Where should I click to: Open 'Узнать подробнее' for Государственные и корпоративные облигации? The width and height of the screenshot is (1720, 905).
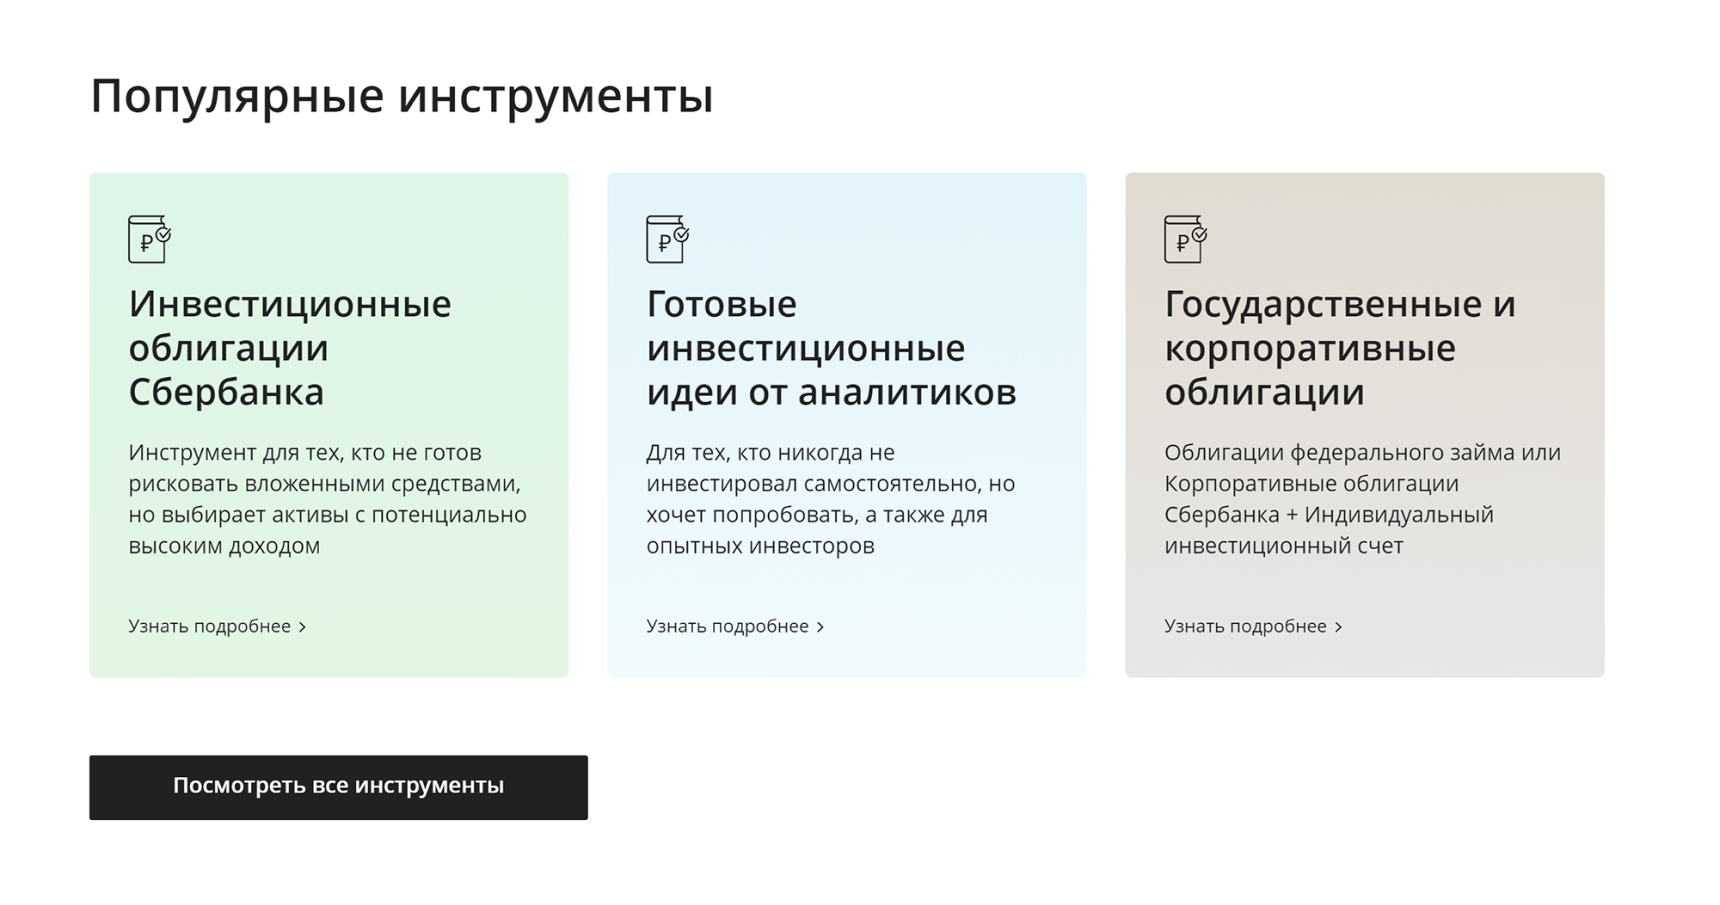pyautogui.click(x=1253, y=626)
